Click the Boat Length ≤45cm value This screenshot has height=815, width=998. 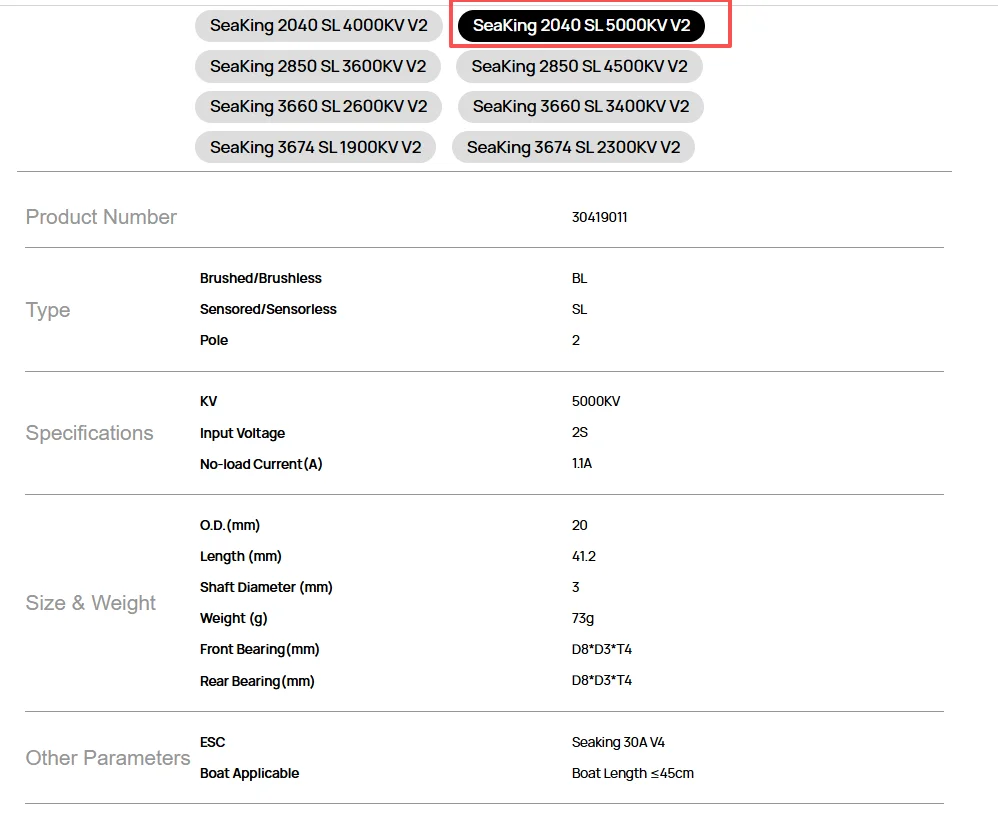pos(633,774)
